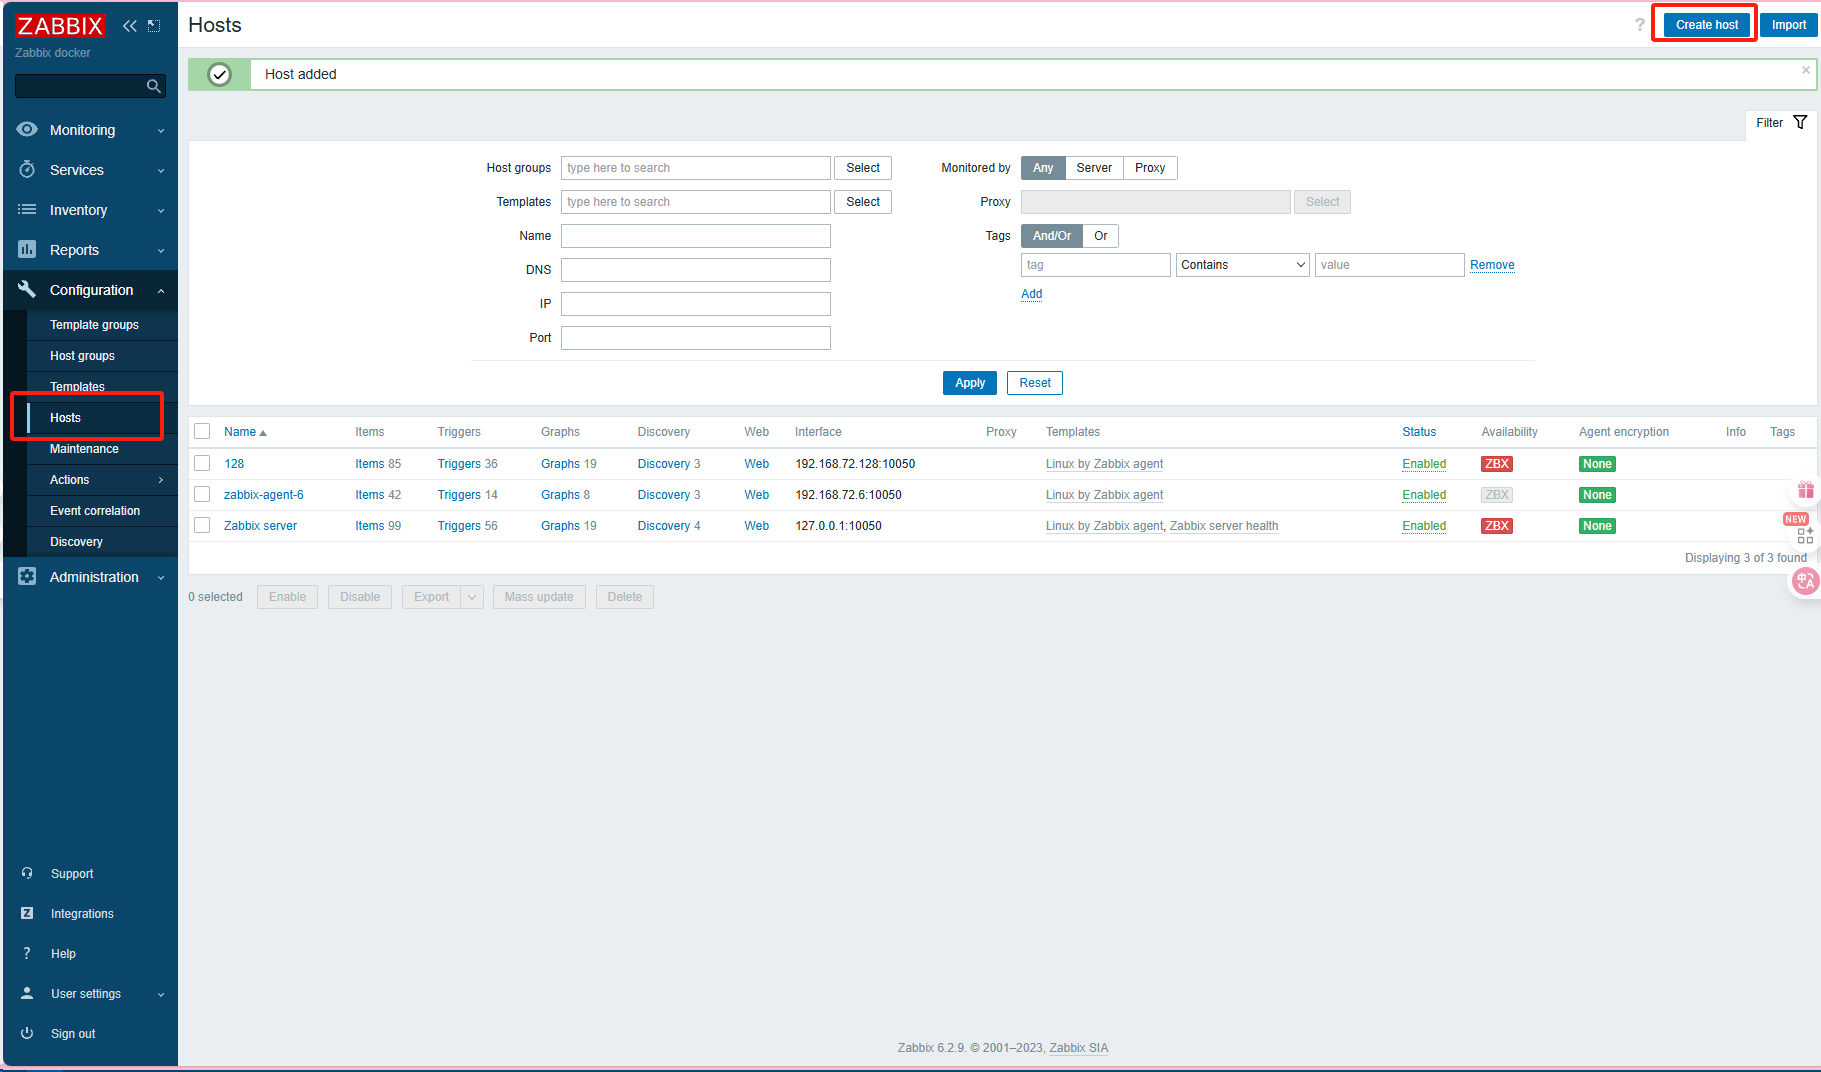
Task: Sort hosts by Name column header
Action: click(245, 432)
